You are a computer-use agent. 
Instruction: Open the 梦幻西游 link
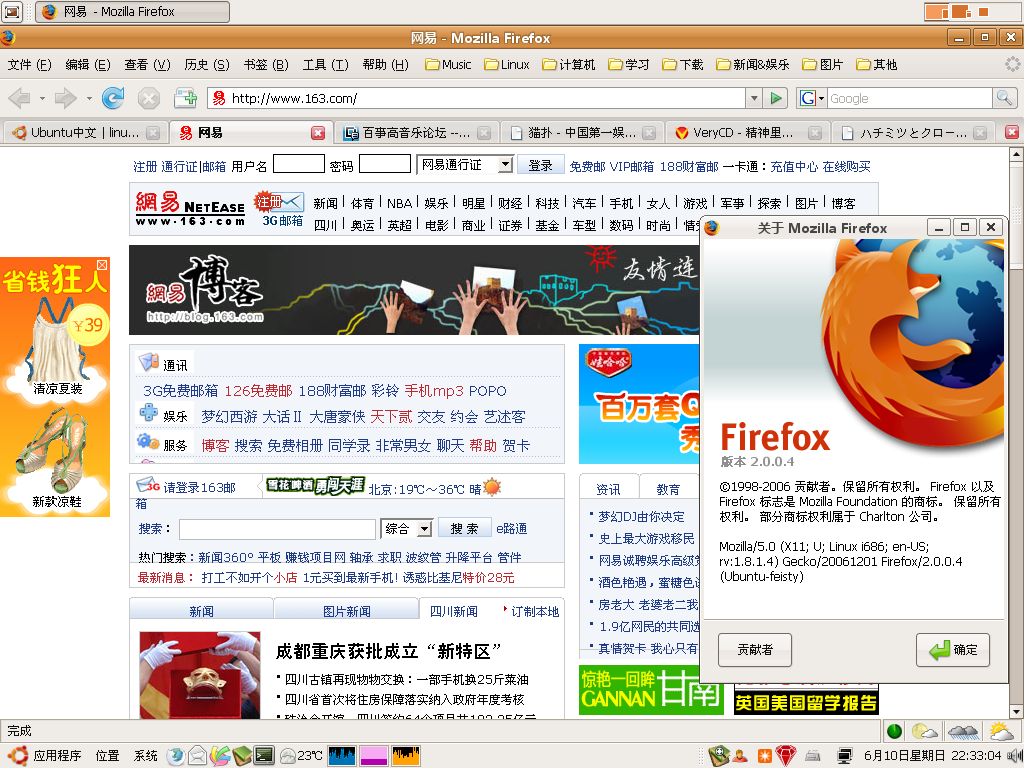(229, 417)
